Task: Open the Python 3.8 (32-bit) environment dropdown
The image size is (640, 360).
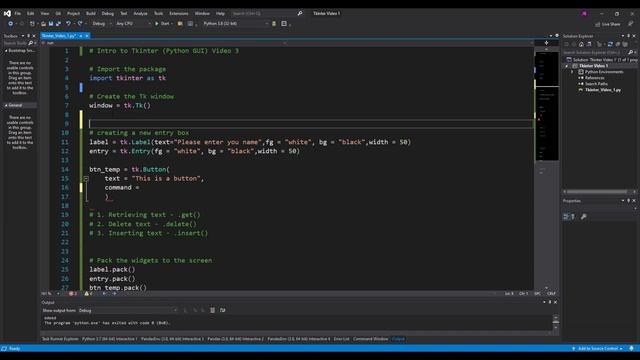Action: point(236,24)
